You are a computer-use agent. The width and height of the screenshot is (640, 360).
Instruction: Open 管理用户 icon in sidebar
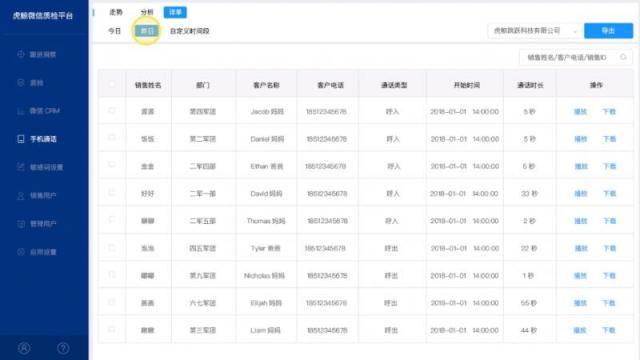tap(21, 224)
